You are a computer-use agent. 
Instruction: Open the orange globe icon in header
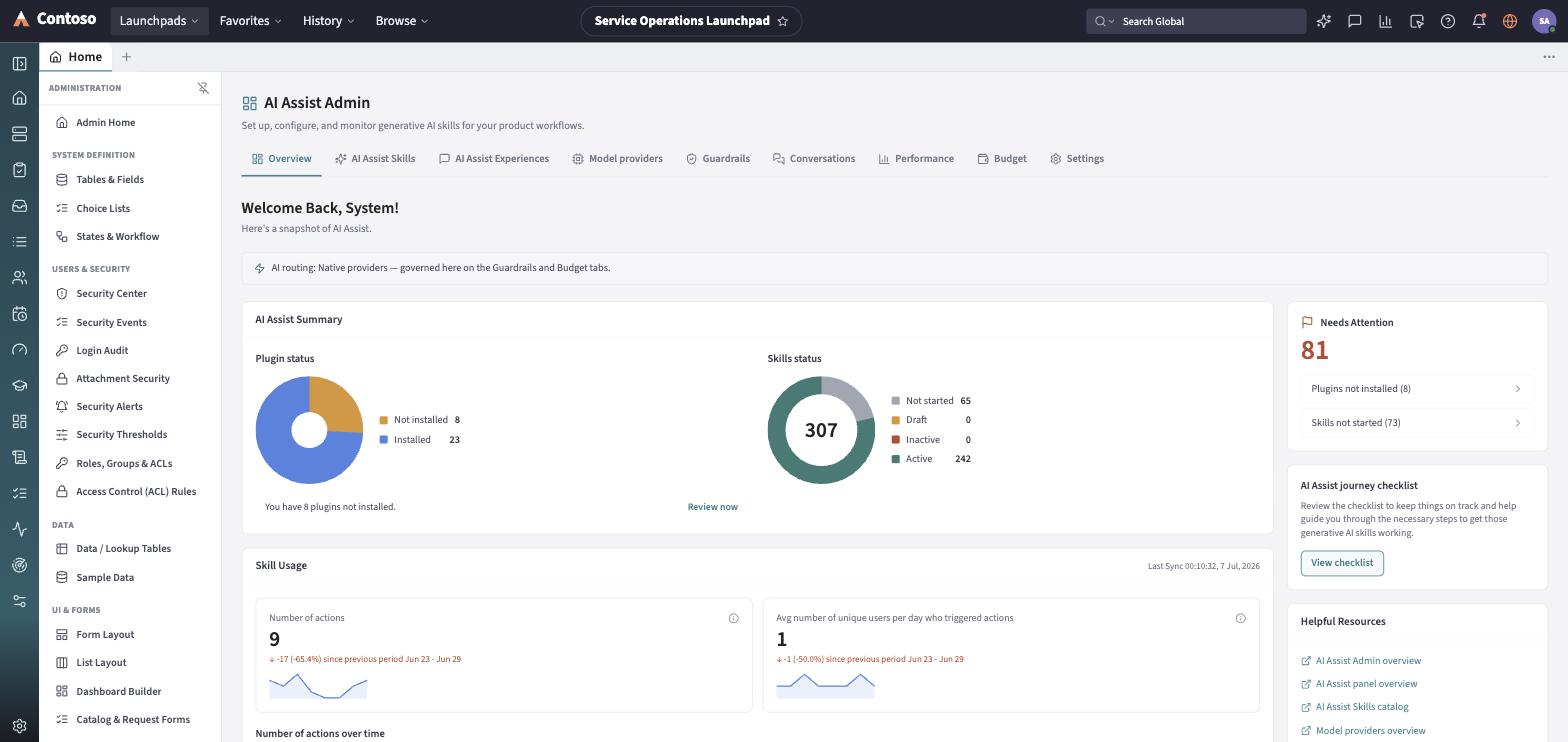[x=1510, y=21]
